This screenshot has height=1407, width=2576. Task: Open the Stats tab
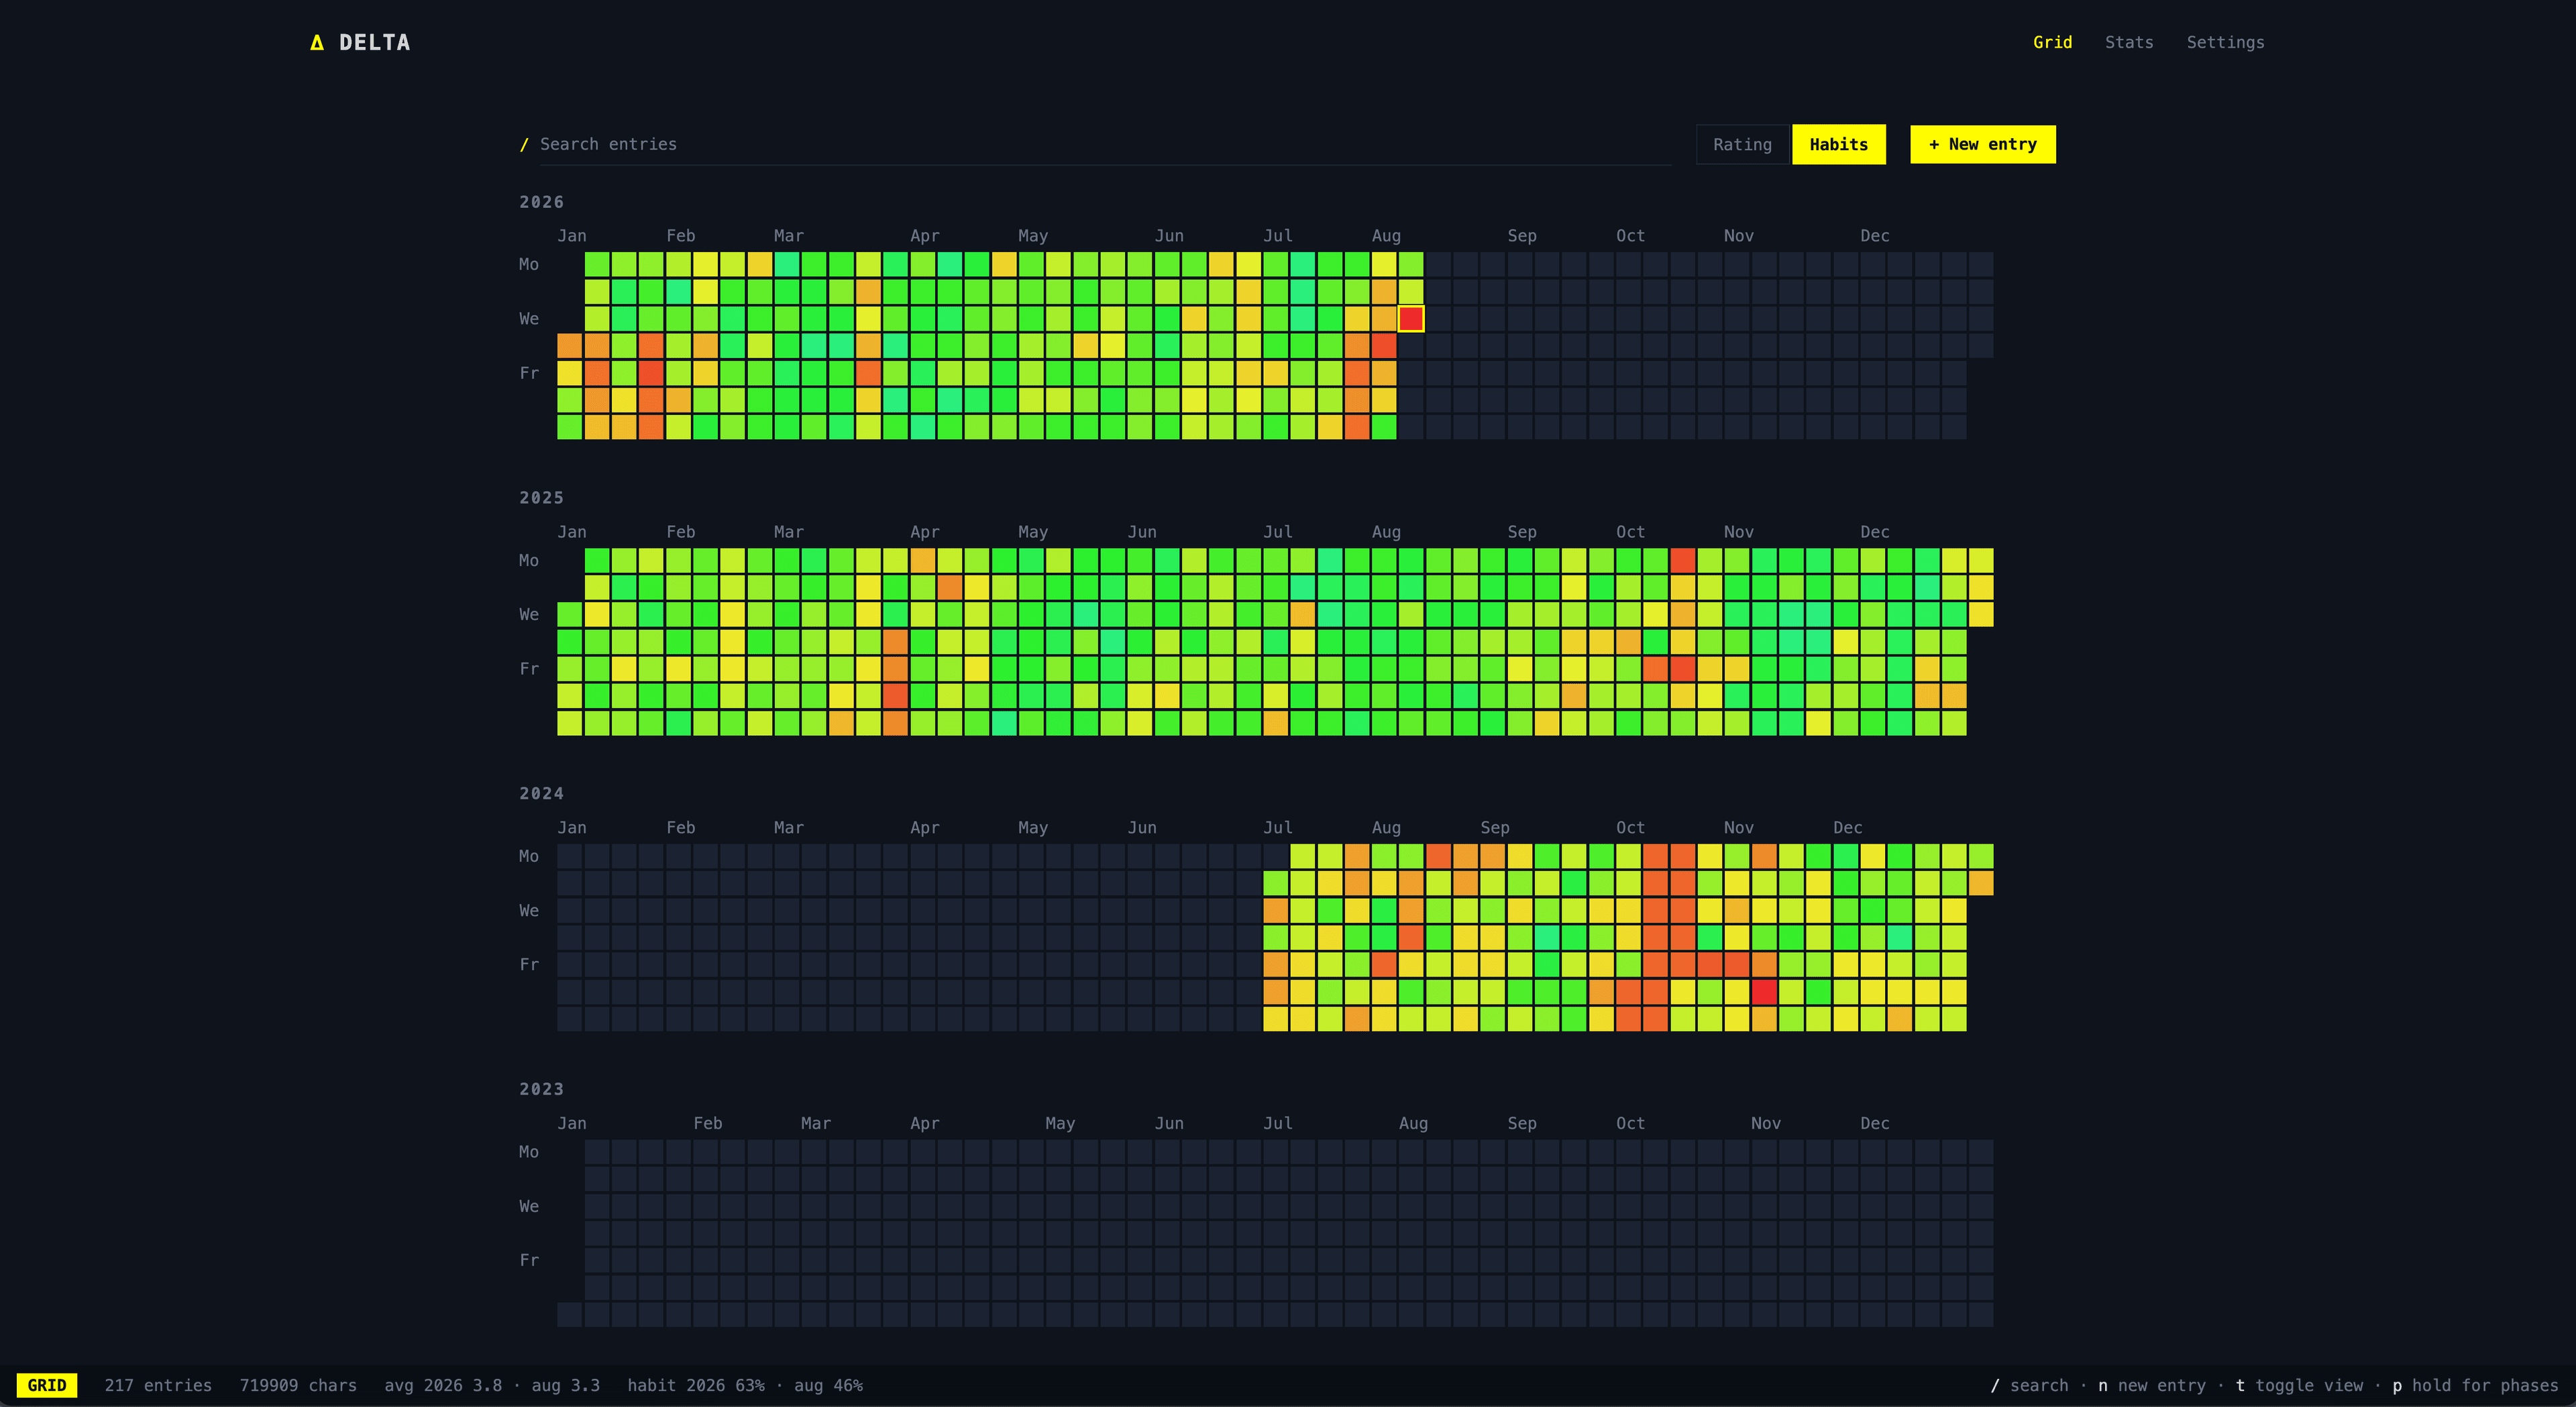click(2129, 42)
